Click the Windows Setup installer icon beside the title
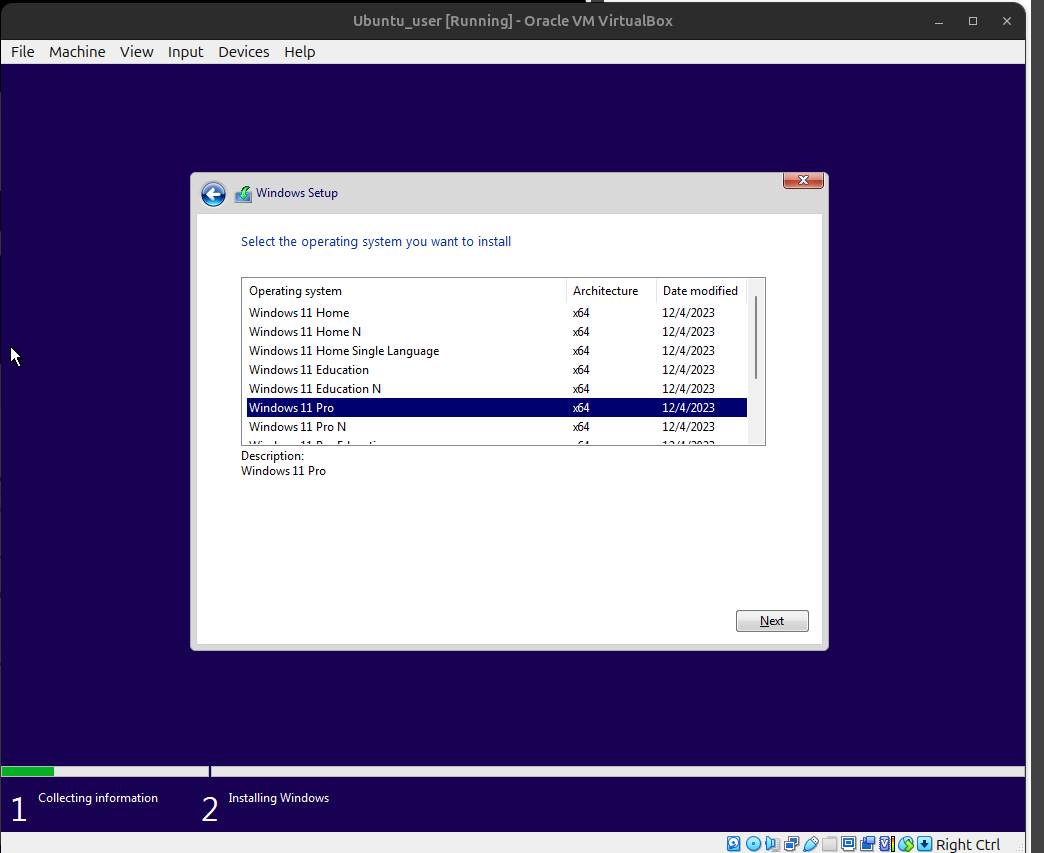 [243, 194]
